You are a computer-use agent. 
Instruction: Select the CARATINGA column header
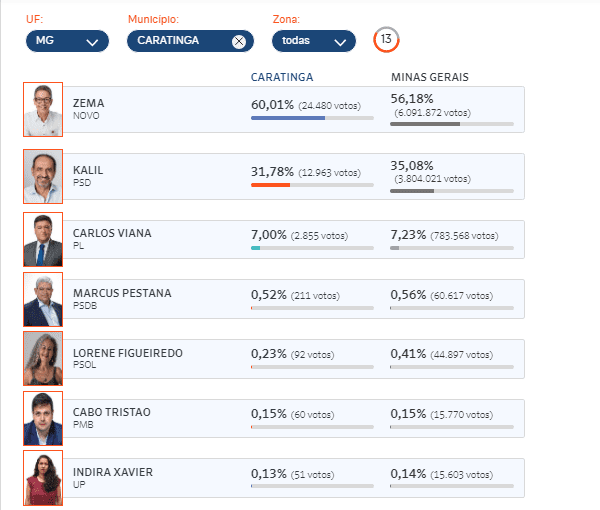coord(282,77)
